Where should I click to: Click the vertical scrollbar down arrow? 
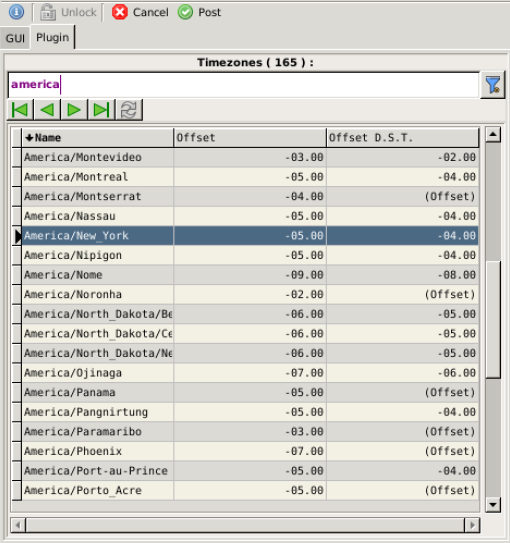(493, 504)
